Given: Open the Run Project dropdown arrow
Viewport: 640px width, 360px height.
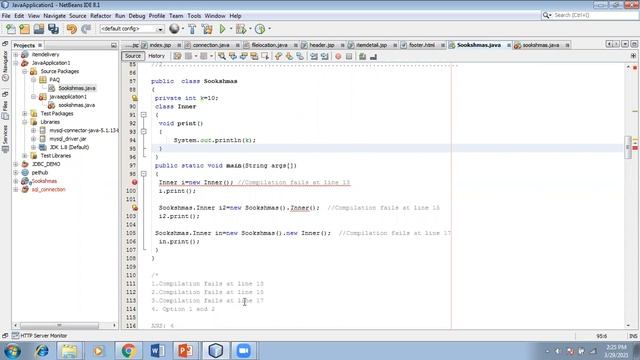Looking at the screenshot, I should [x=231, y=29].
